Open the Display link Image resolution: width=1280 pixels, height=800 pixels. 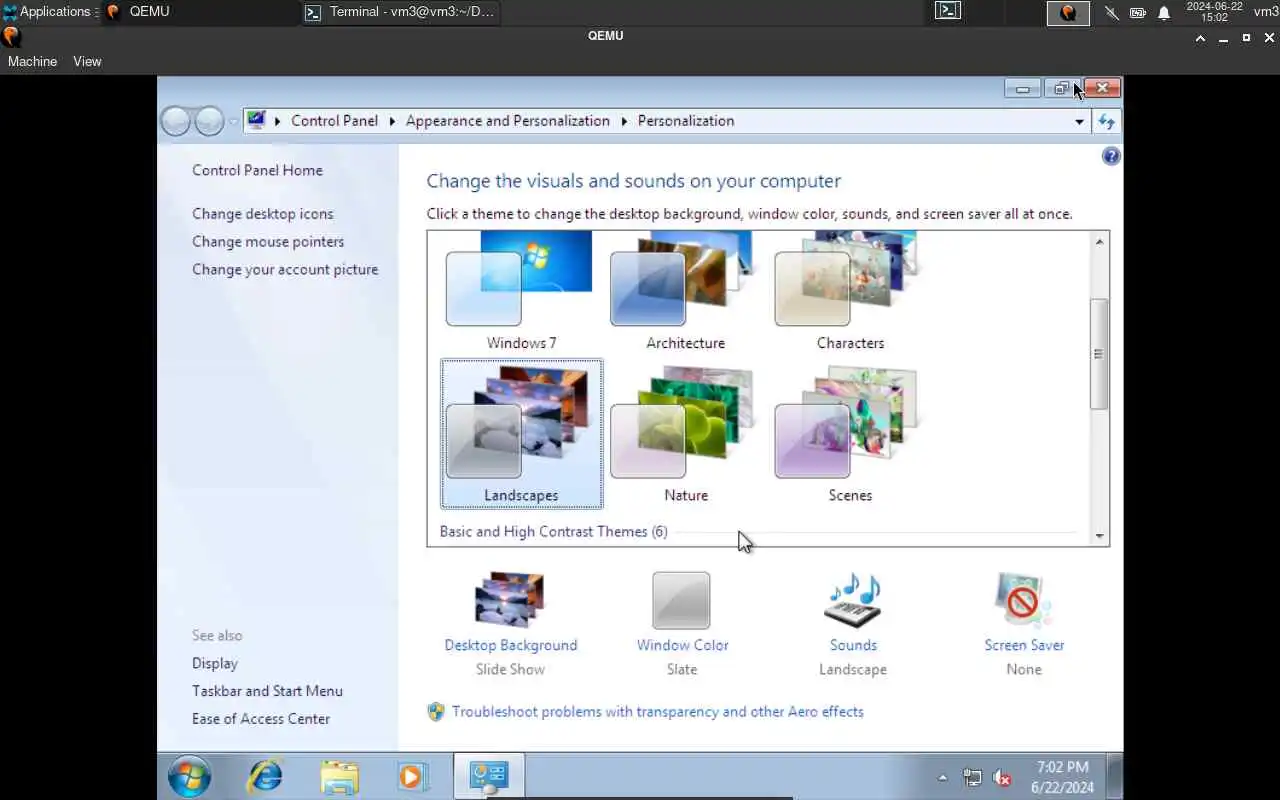[x=215, y=663]
